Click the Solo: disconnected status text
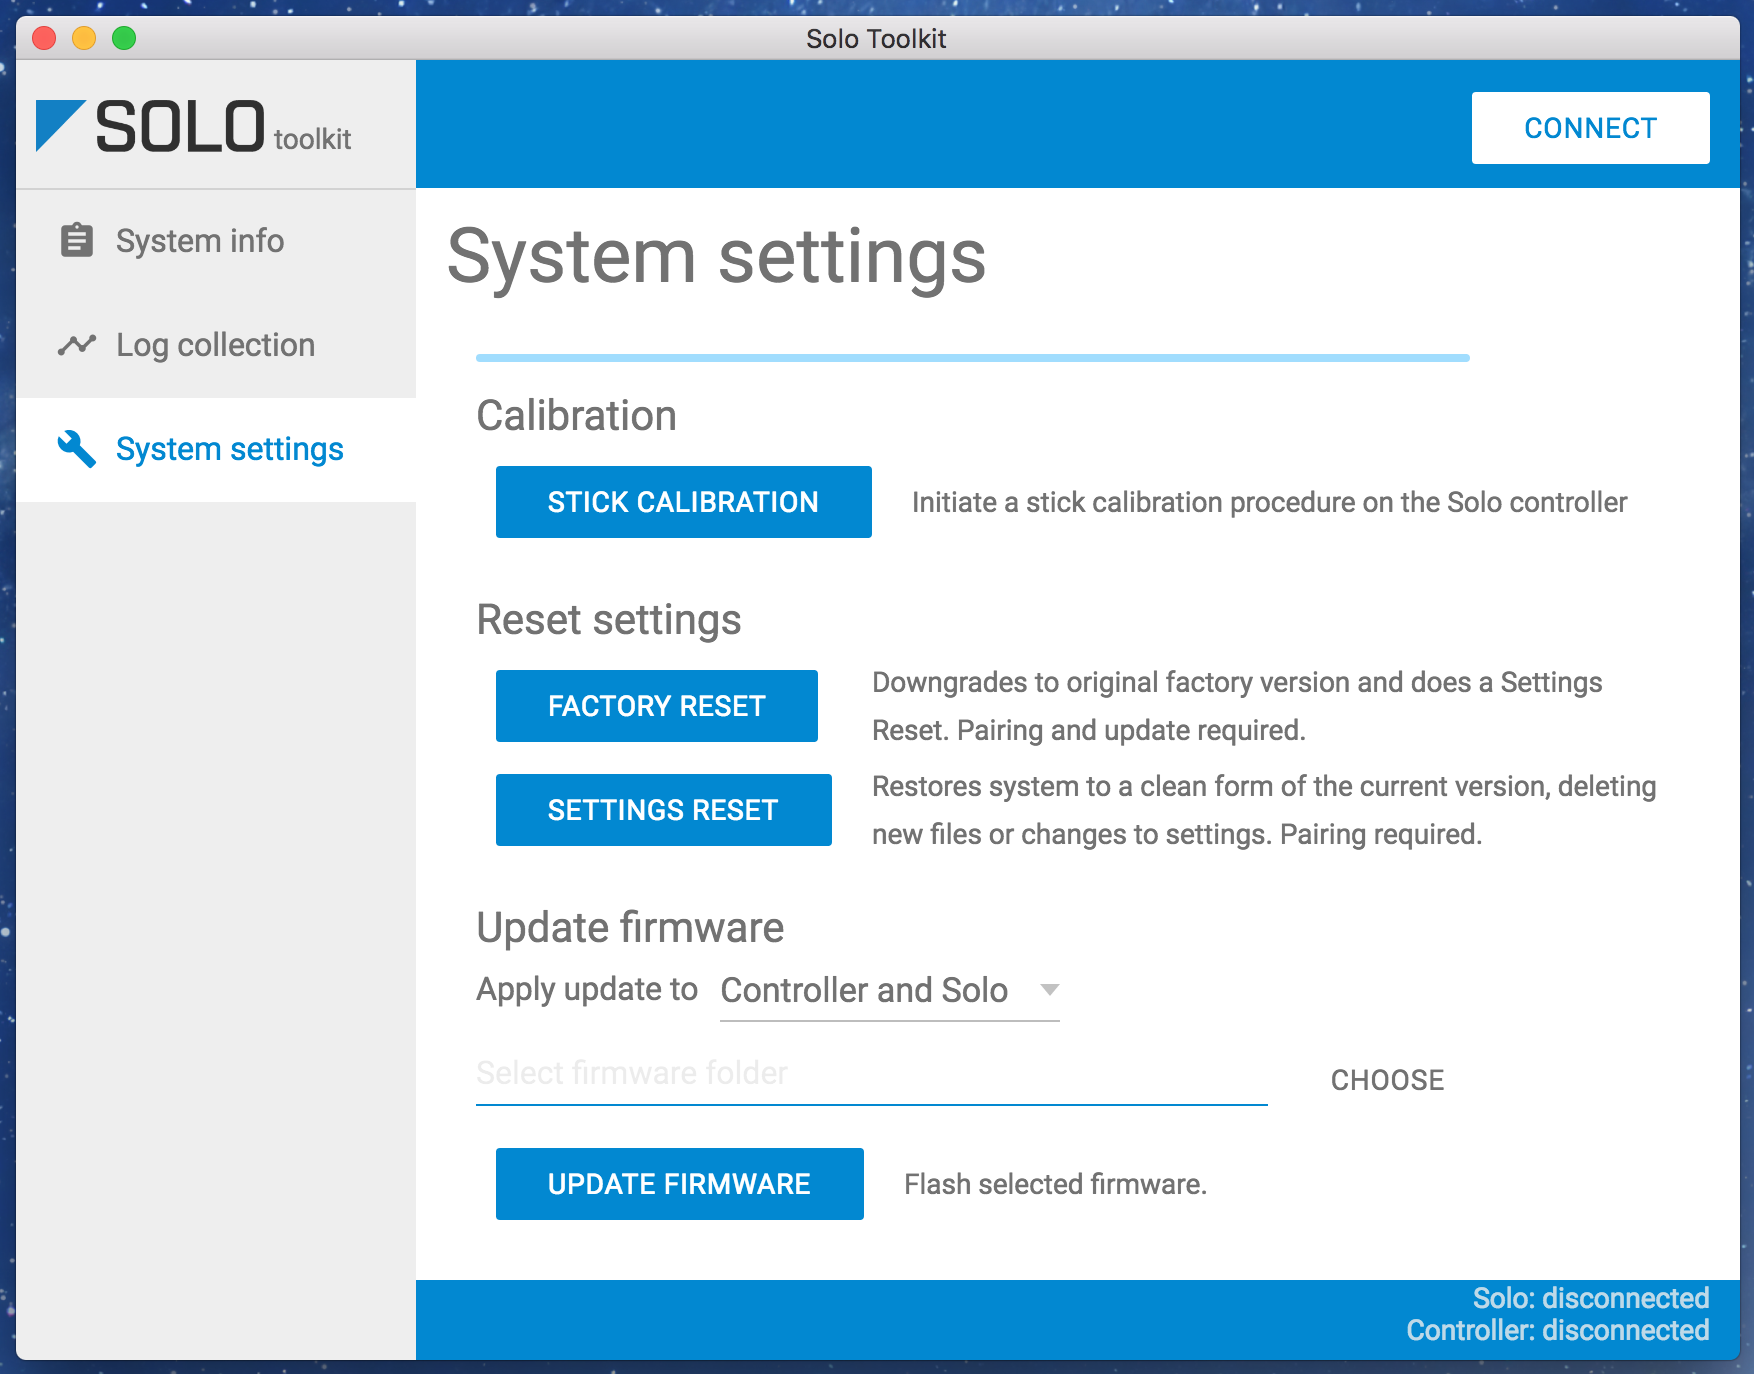This screenshot has width=1754, height=1374. [x=1590, y=1298]
